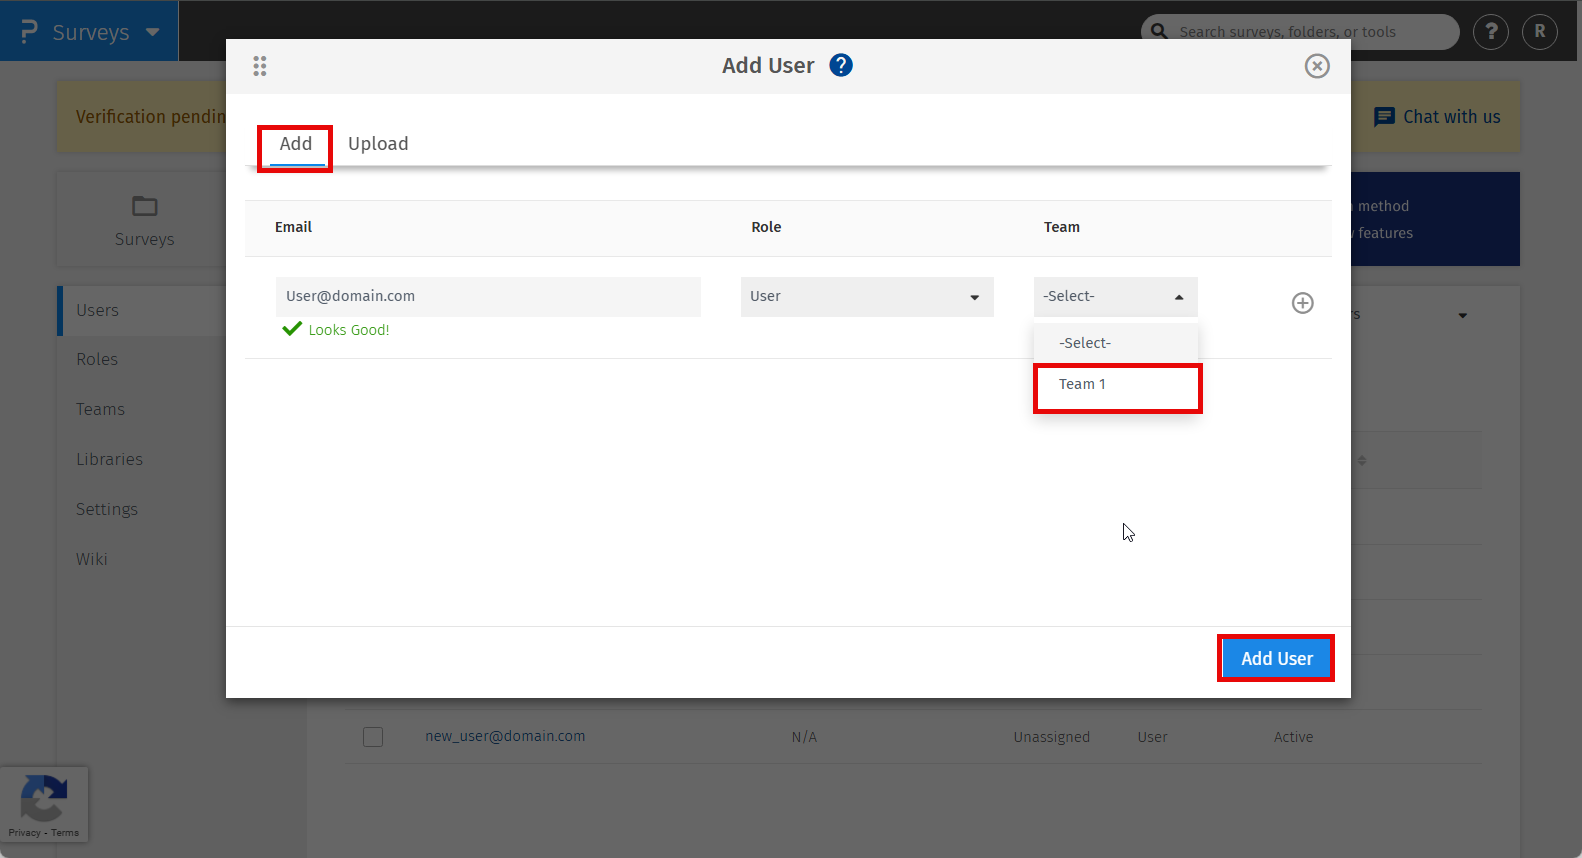
Task: Focus the search surveys, folders, or tools box
Action: (x=1300, y=32)
